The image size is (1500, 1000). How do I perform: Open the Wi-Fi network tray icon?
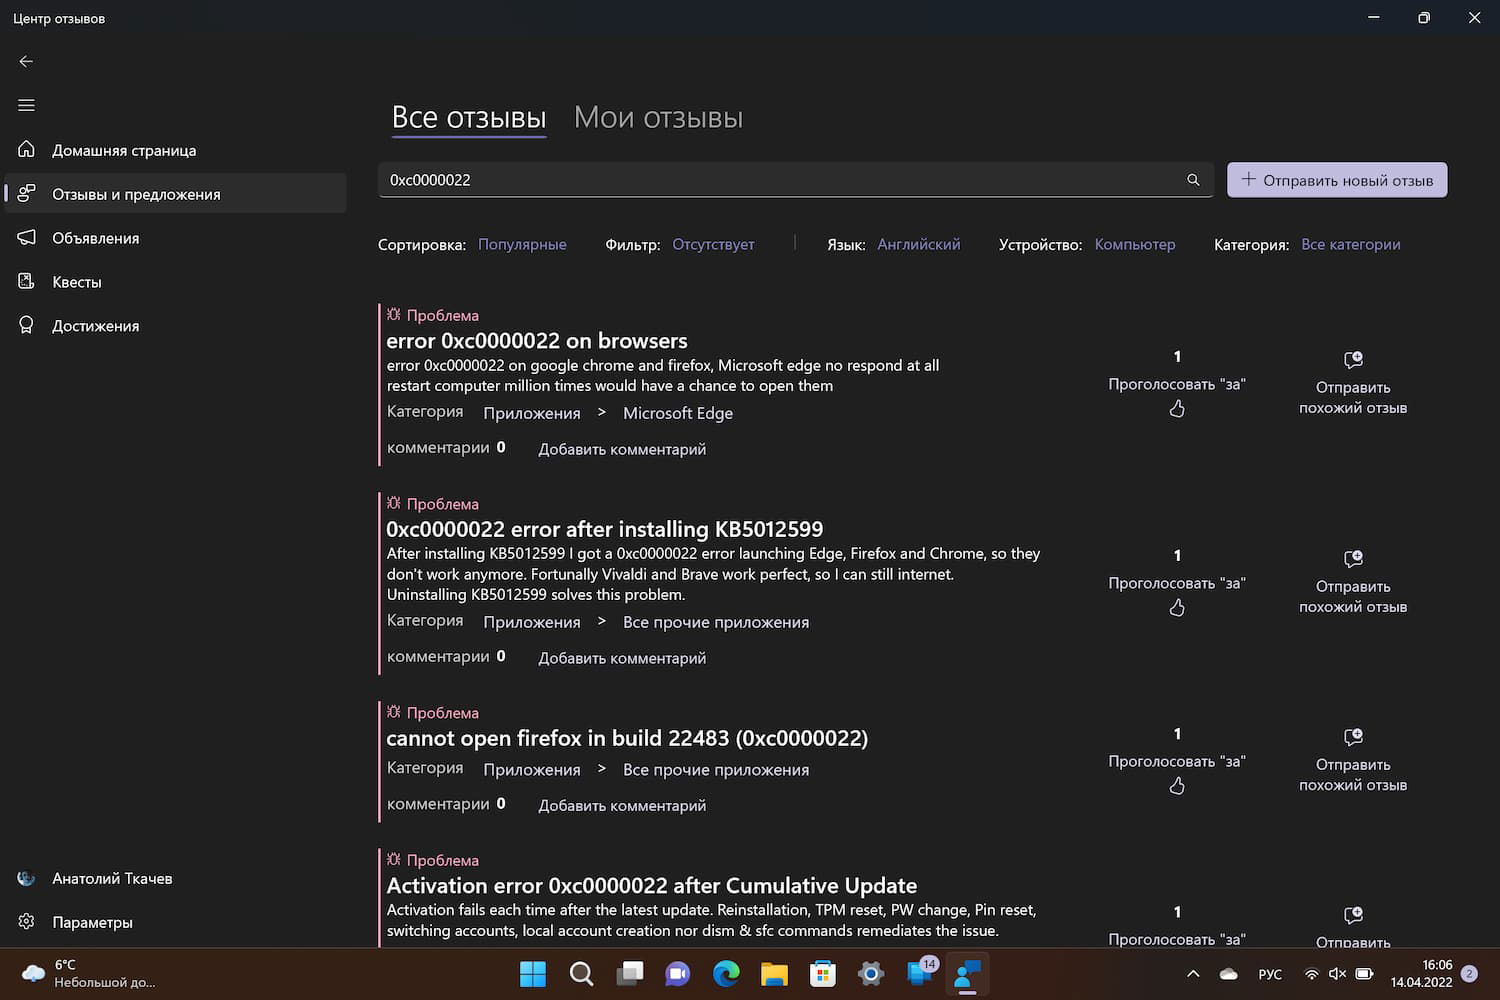point(1311,974)
